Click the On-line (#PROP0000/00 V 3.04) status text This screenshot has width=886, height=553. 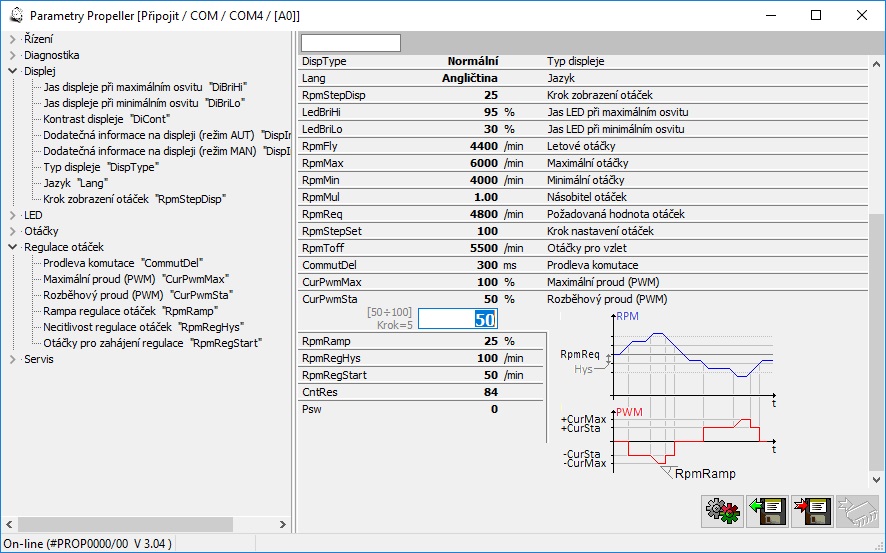pyautogui.click(x=88, y=544)
